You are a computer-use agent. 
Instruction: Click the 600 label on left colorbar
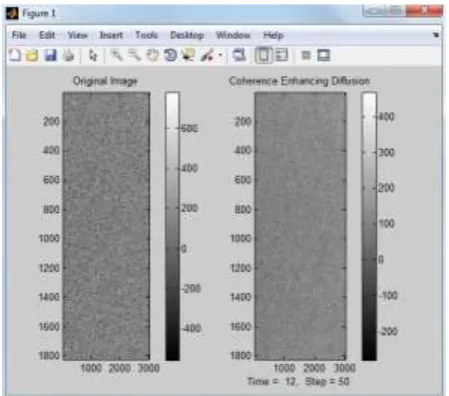coord(189,128)
